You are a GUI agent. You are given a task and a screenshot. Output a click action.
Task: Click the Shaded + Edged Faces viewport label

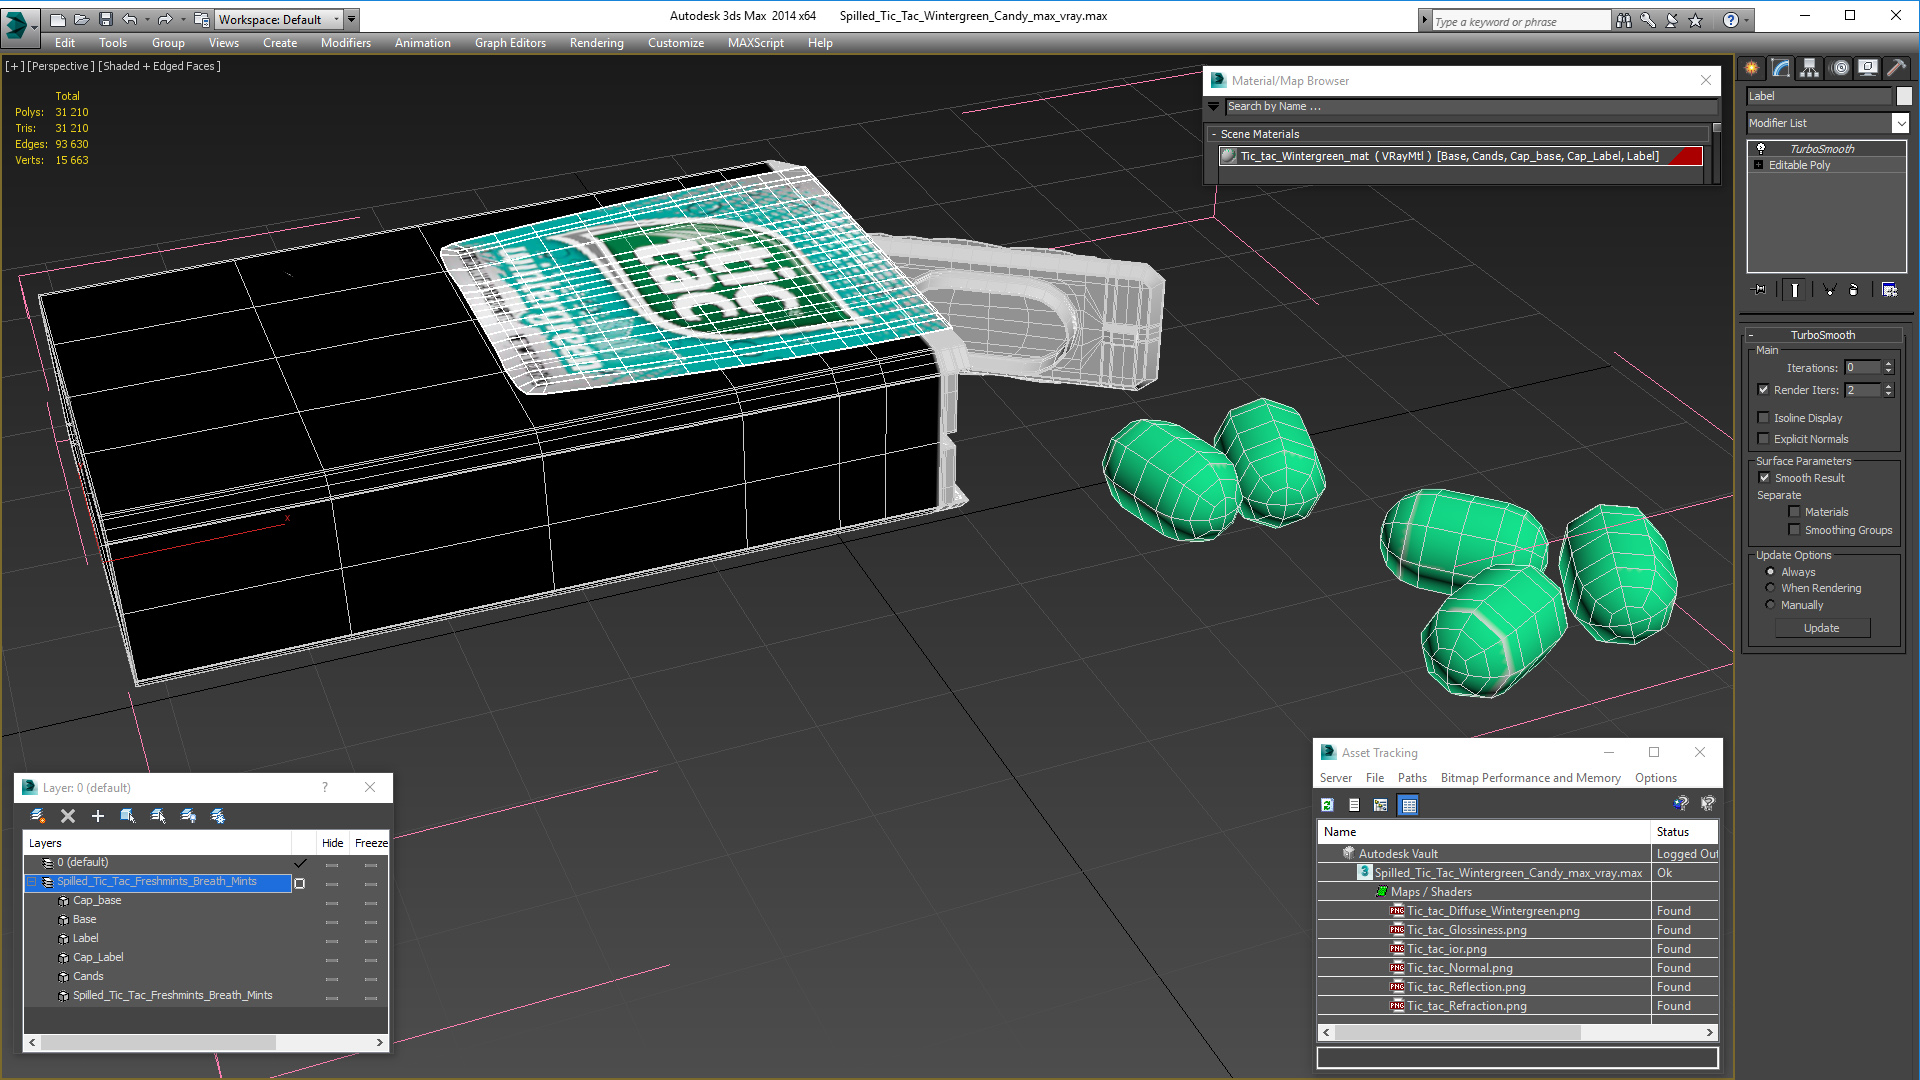click(160, 66)
